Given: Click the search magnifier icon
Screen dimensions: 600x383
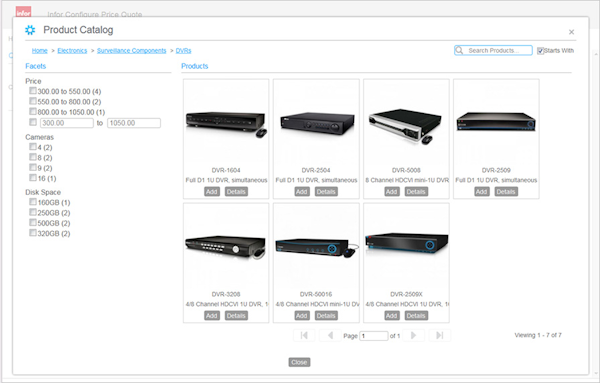Looking at the screenshot, I should pyautogui.click(x=460, y=50).
